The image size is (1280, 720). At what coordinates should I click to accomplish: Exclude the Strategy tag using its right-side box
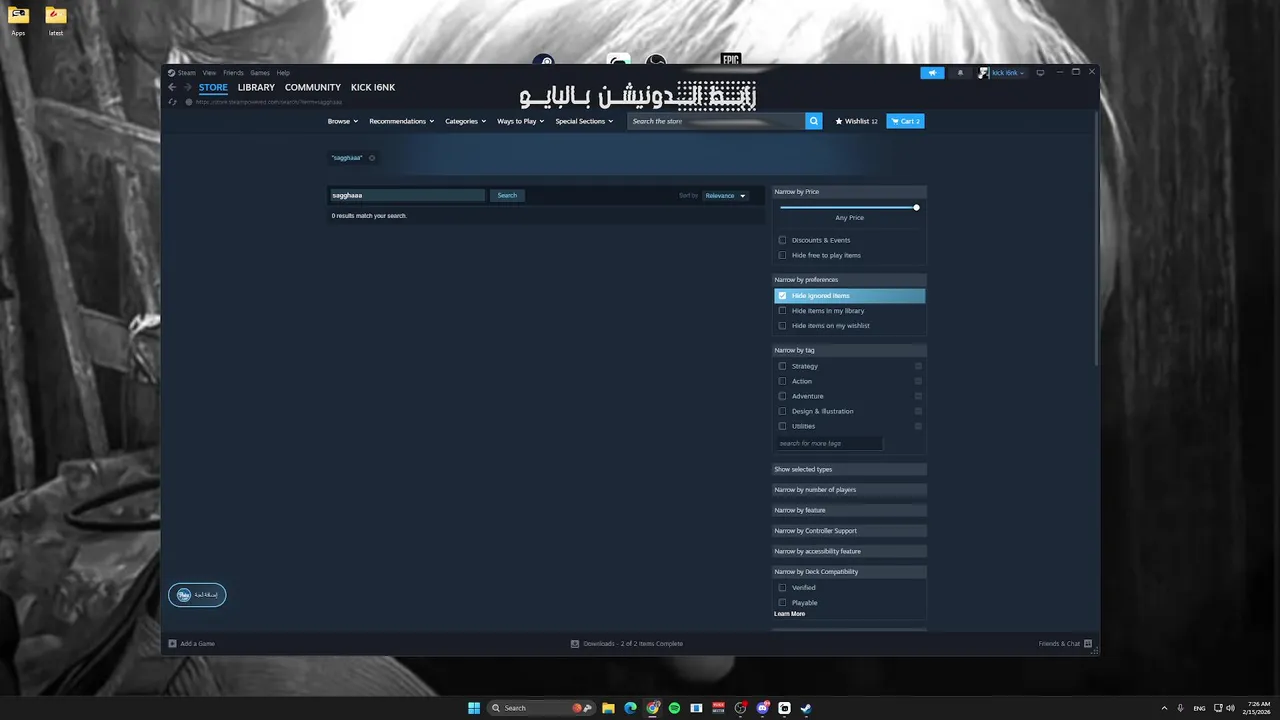tap(918, 366)
